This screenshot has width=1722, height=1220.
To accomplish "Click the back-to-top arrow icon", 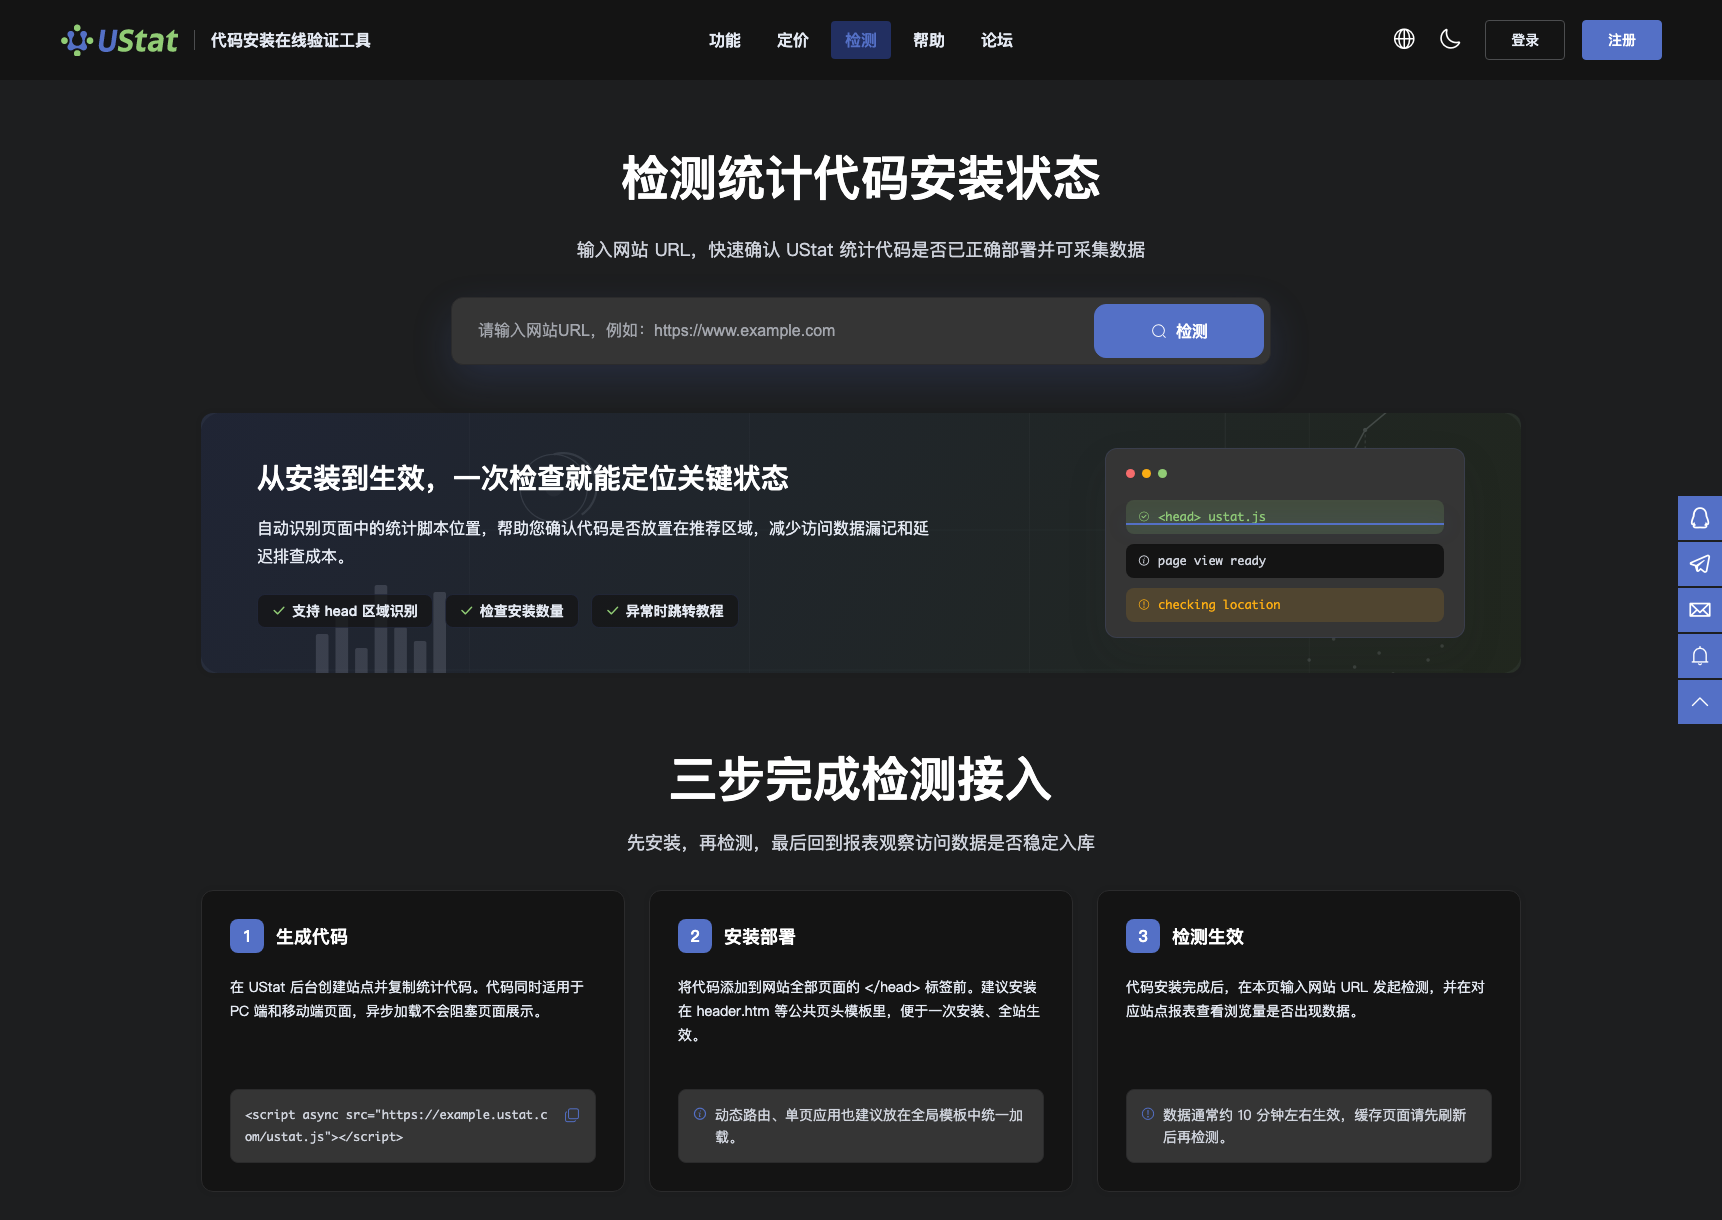I will (x=1699, y=702).
